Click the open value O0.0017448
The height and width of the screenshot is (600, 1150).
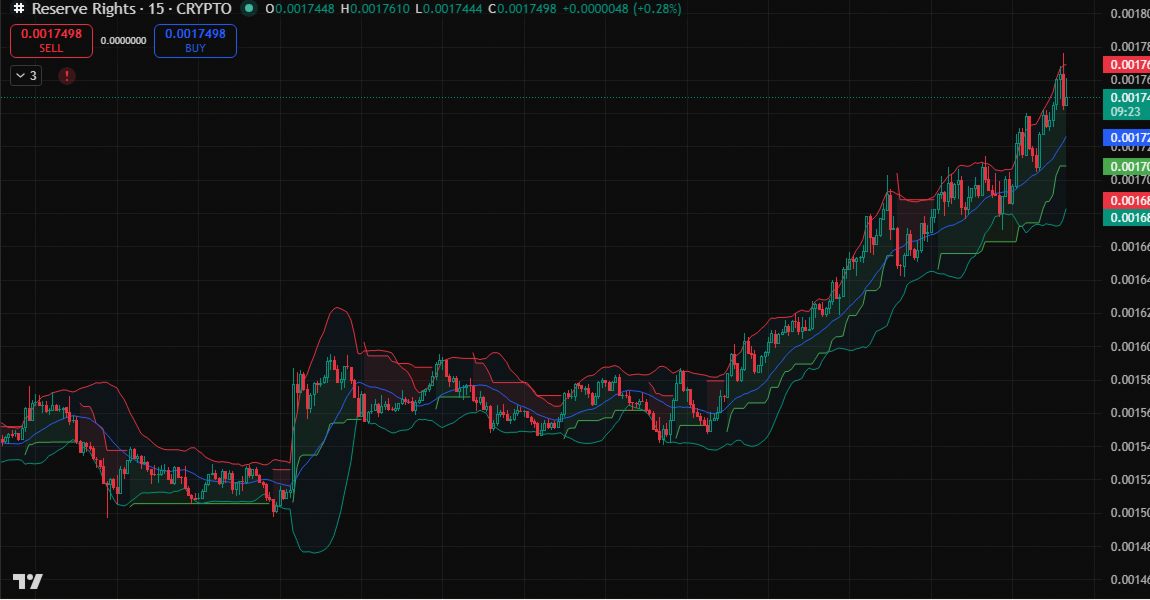click(299, 9)
